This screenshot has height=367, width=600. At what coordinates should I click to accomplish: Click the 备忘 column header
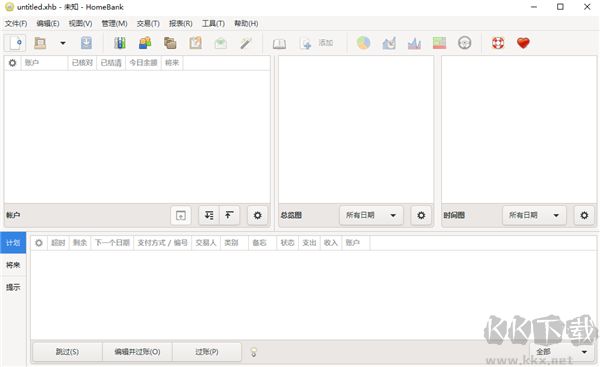click(x=262, y=243)
